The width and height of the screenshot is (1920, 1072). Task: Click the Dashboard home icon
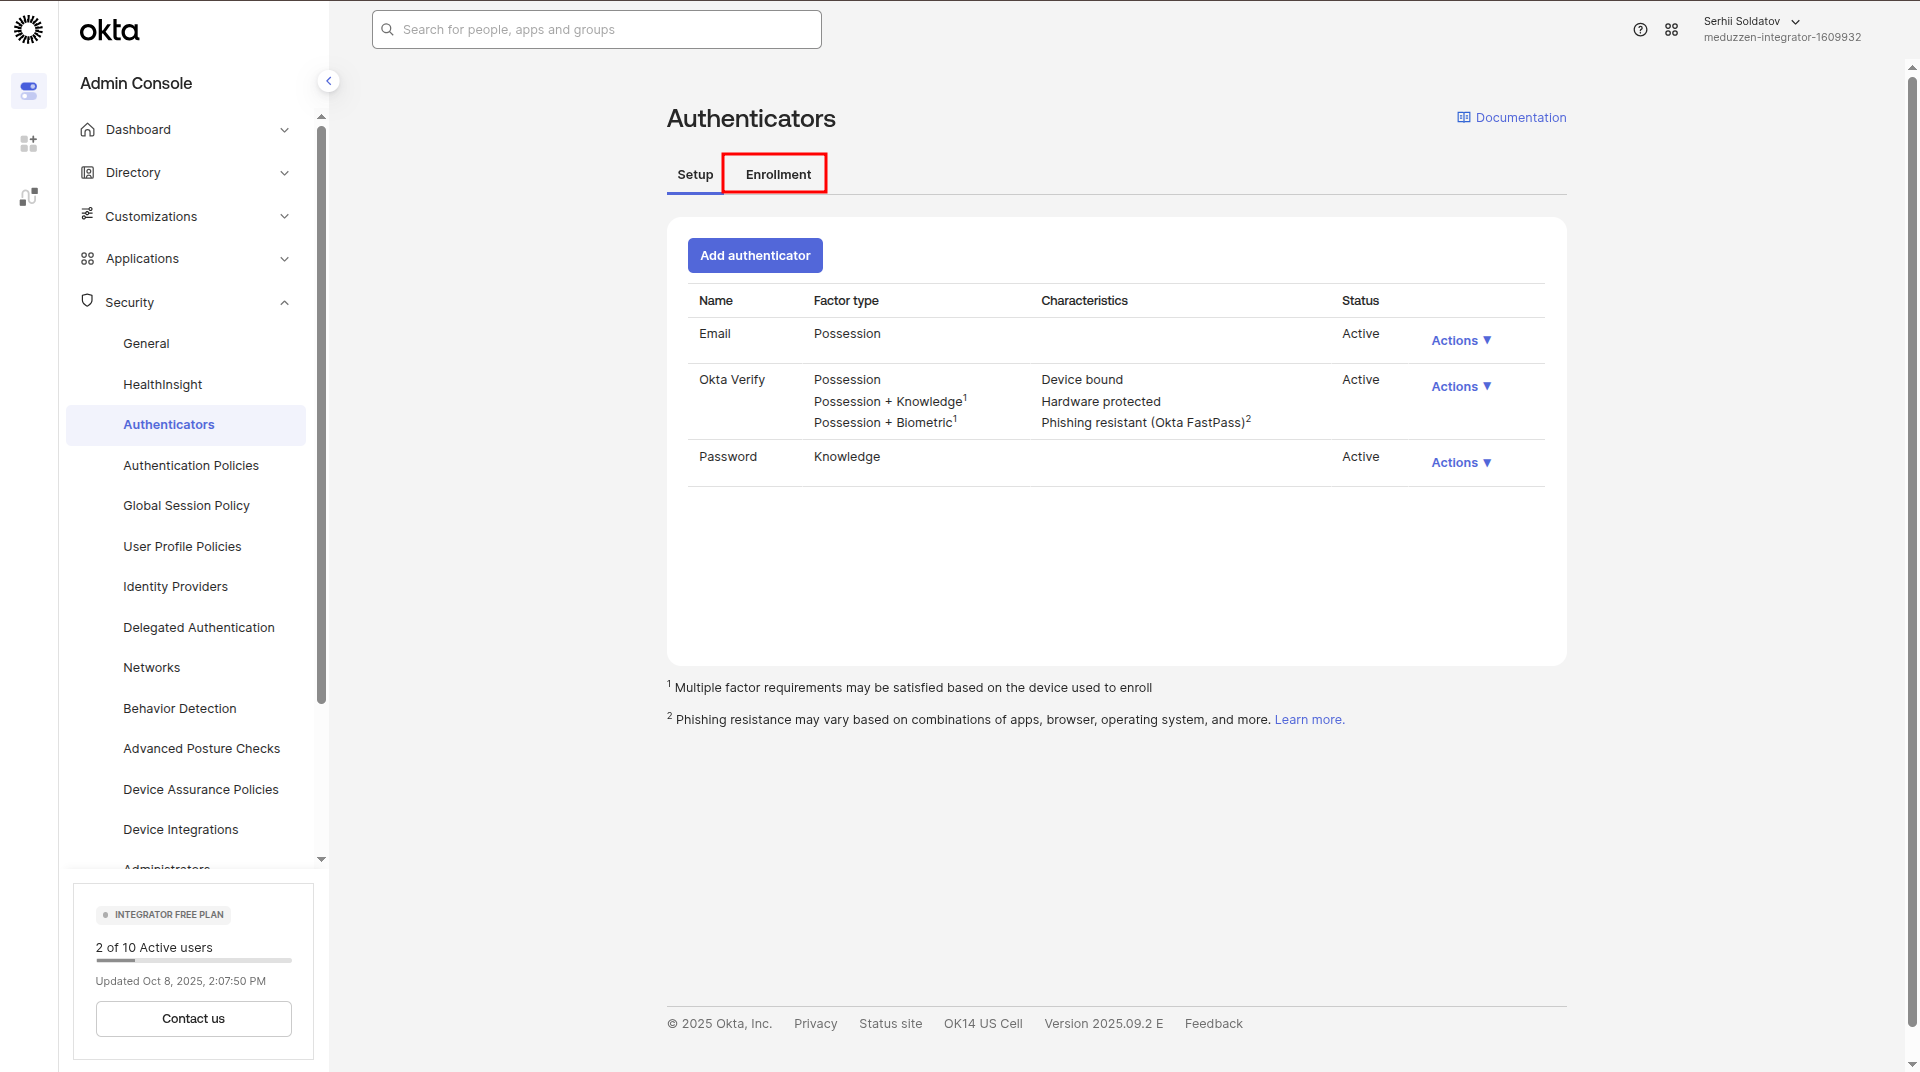tap(88, 130)
